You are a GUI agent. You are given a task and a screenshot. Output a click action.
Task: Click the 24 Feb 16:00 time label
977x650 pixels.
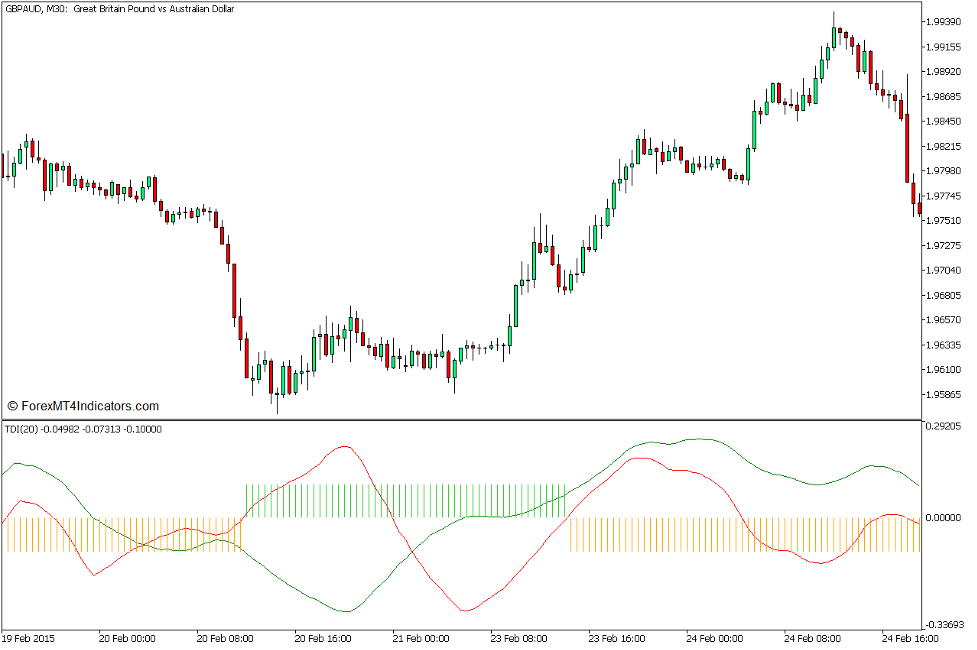tap(909, 637)
